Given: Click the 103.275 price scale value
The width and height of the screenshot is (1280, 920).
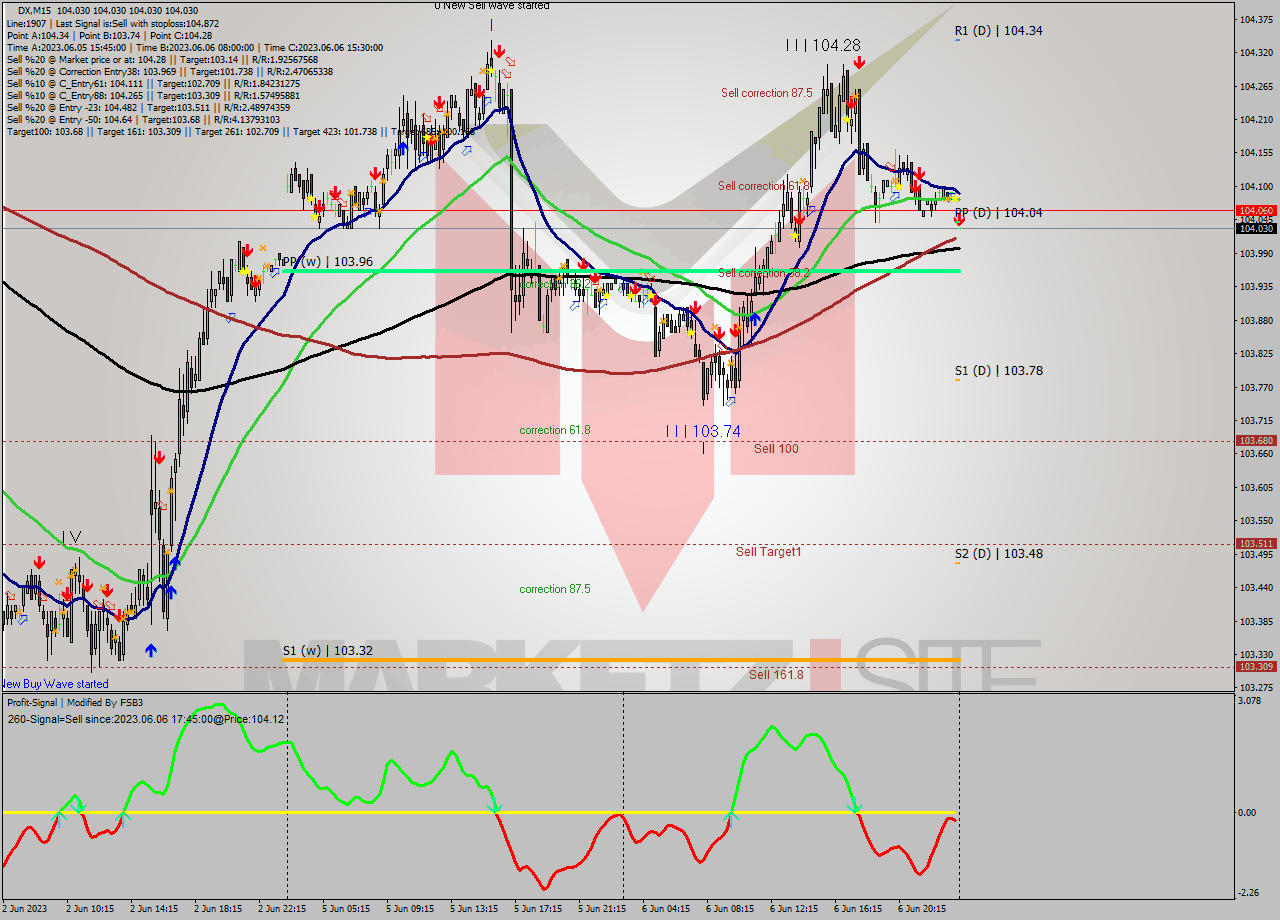Looking at the screenshot, I should pos(1256,688).
